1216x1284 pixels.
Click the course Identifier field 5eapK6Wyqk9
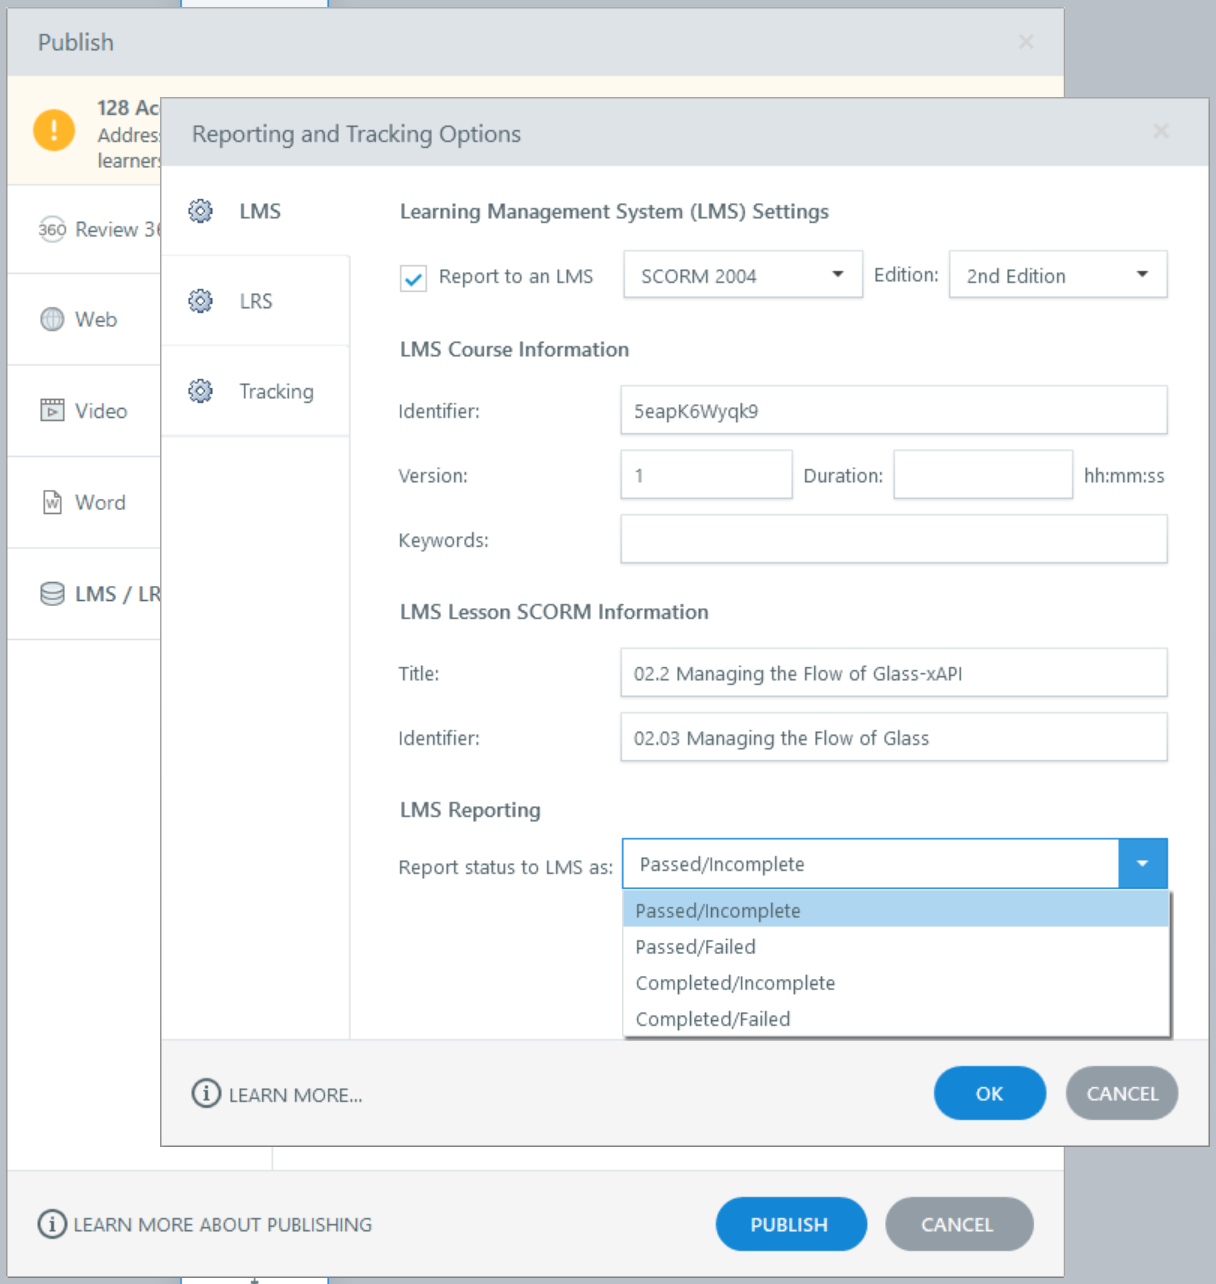tap(894, 410)
